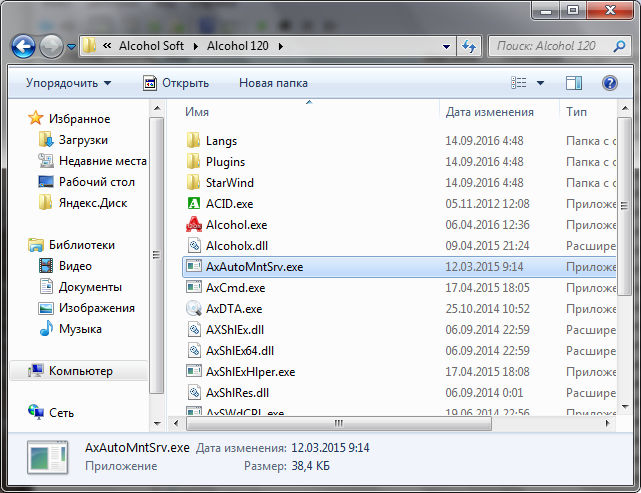The height and width of the screenshot is (493, 641).
Task: Expand arrow after Alcohol 120 breadcrumb
Action: pos(280,46)
